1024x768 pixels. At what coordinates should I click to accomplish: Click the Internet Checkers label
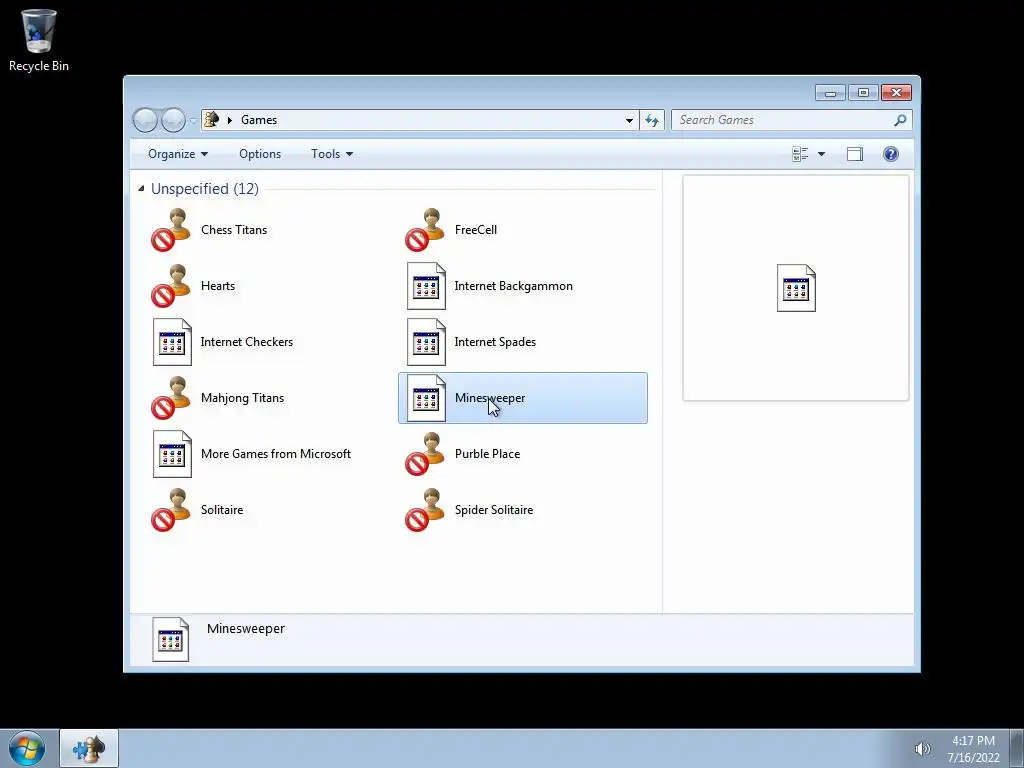(246, 342)
